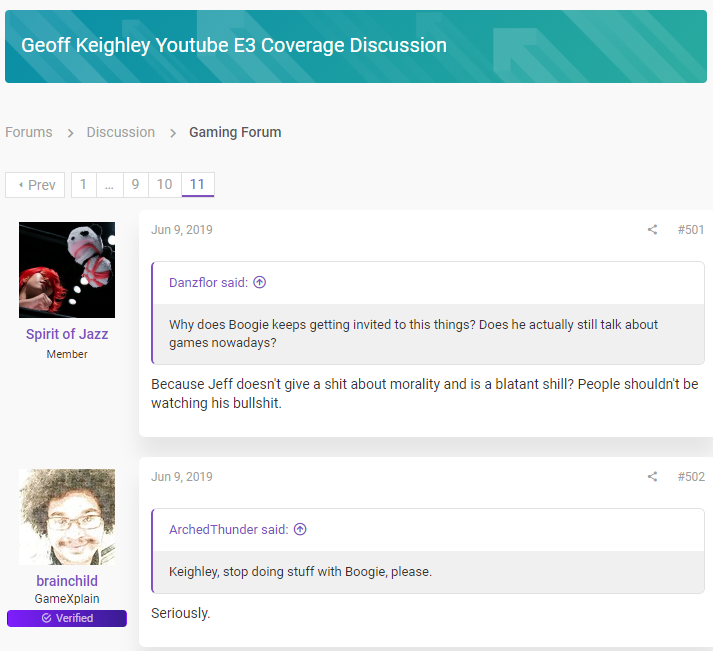Click Jun 9, 2019 date on post #502
The height and width of the screenshot is (651, 713).
182,476
